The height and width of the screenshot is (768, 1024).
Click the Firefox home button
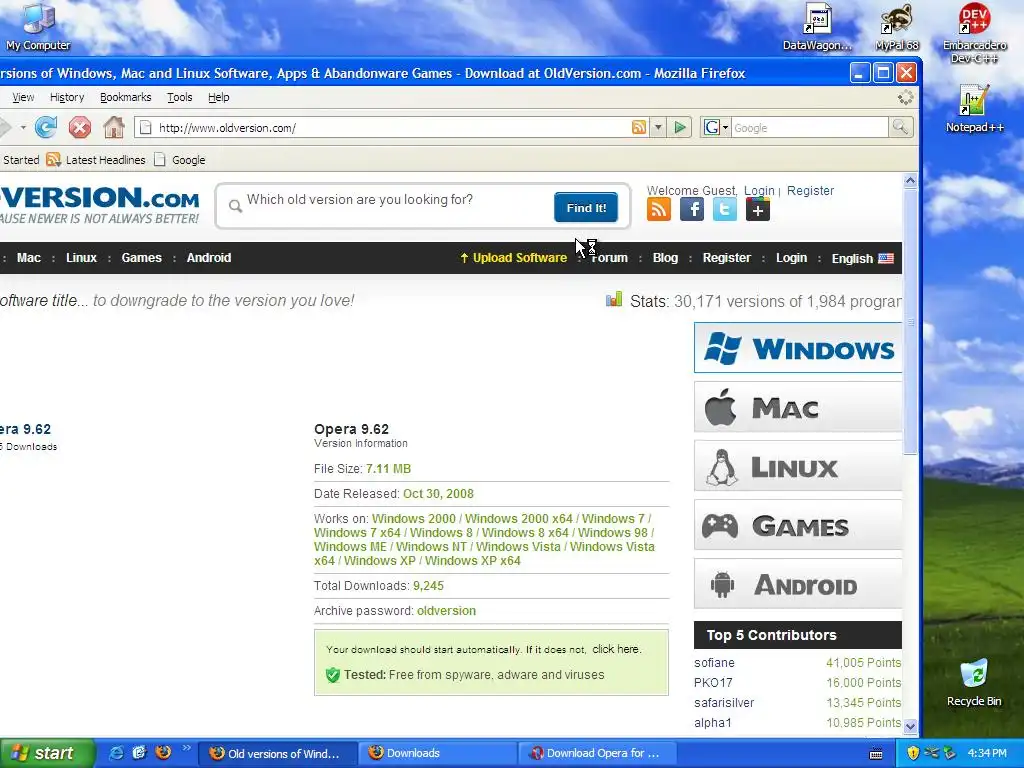click(114, 127)
